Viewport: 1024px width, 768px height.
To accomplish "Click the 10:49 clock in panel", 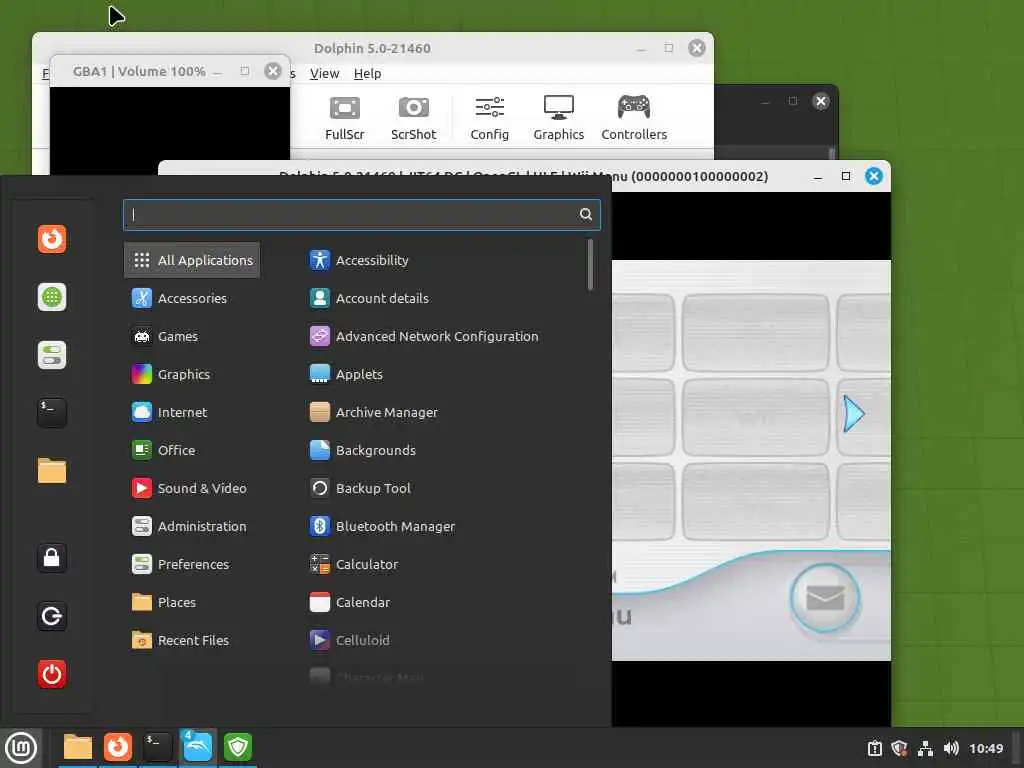I will click(985, 748).
